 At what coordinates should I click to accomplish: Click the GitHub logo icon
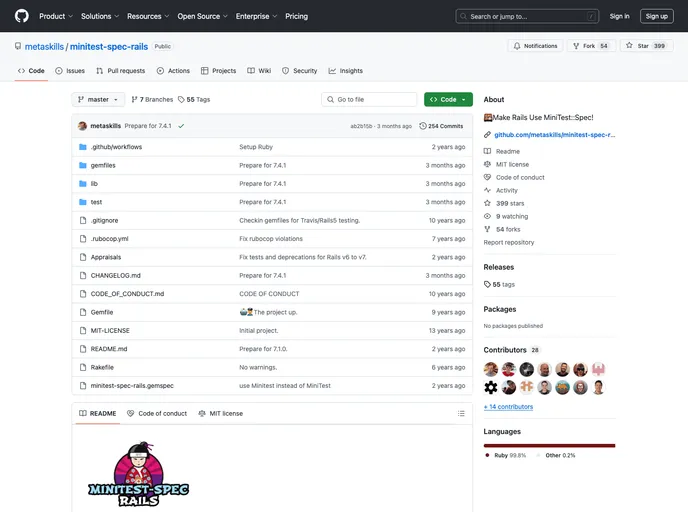(22, 16)
